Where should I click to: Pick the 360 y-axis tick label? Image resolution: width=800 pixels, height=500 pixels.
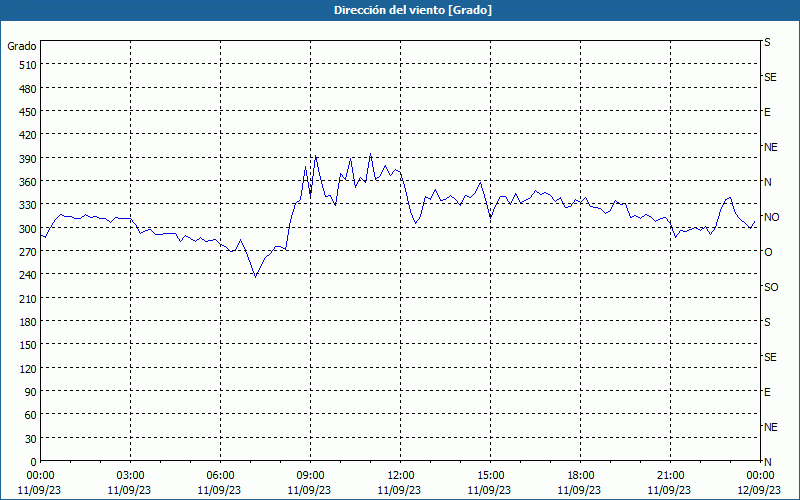coord(29,182)
